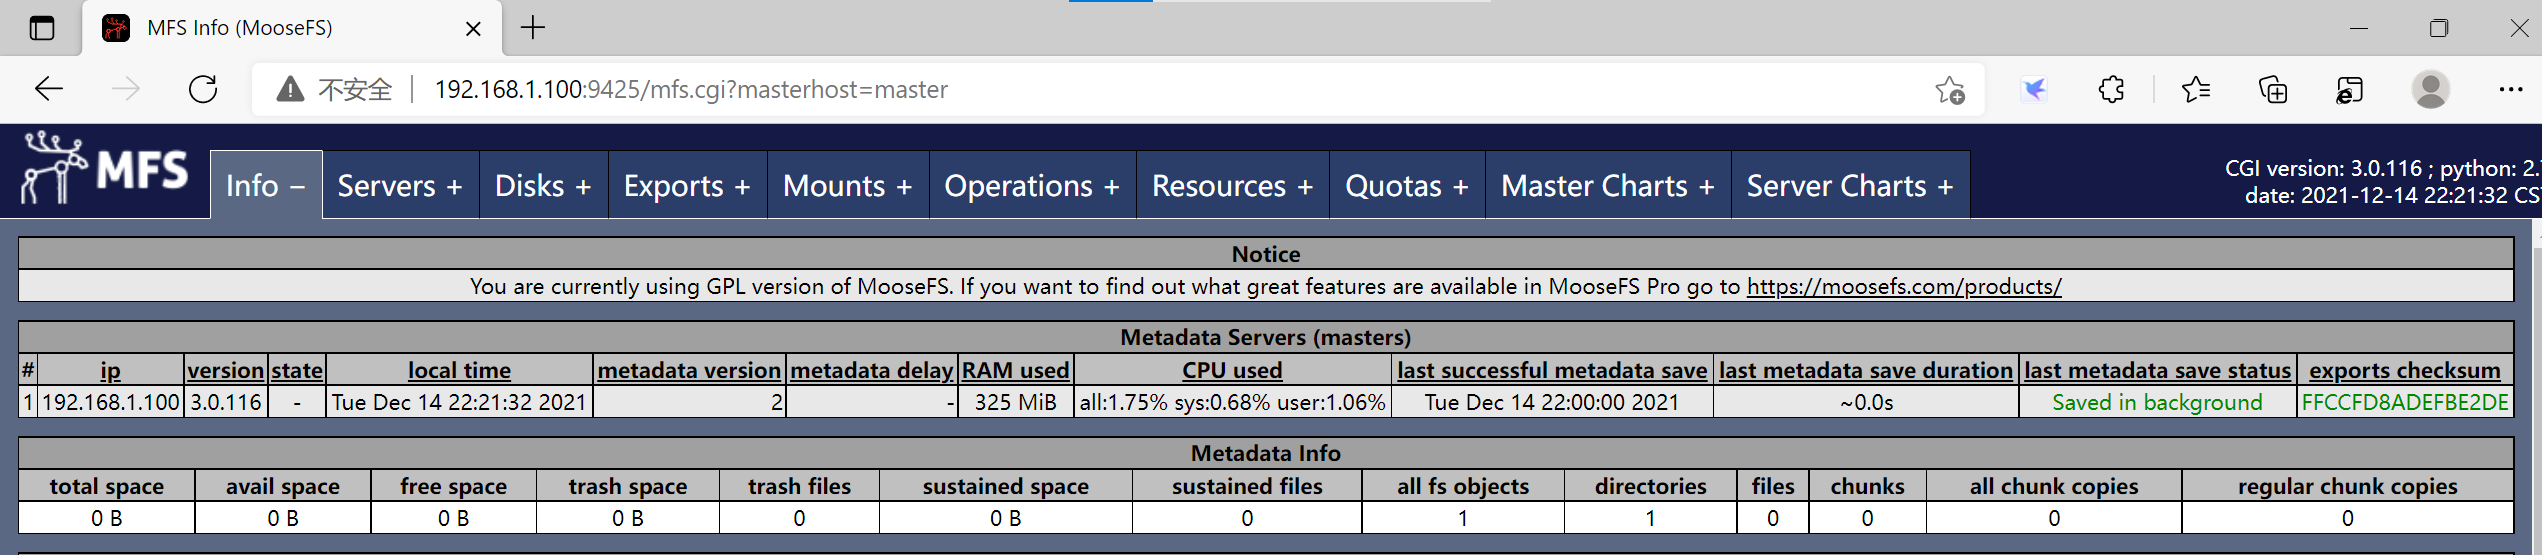Image resolution: width=2542 pixels, height=555 pixels.
Task: Open the tab actions menu icon
Action: point(42,28)
